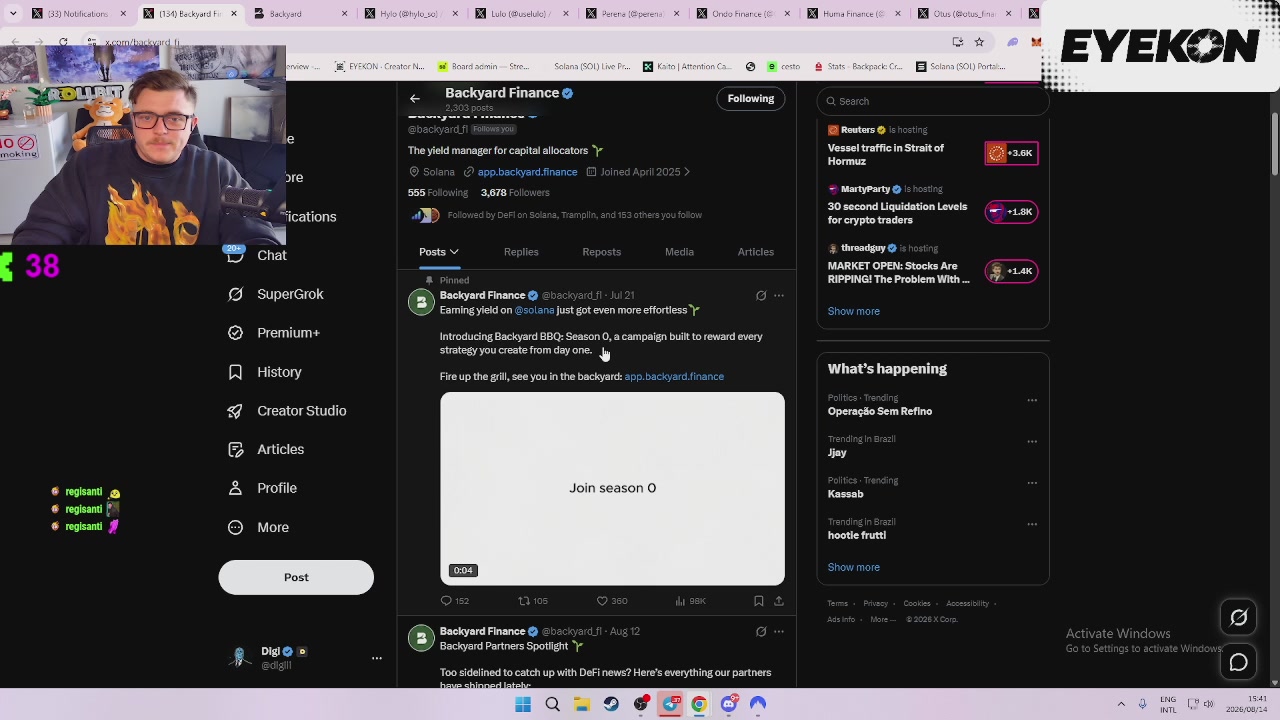
Task: Open Profile in the sidebar
Action: pos(263,488)
